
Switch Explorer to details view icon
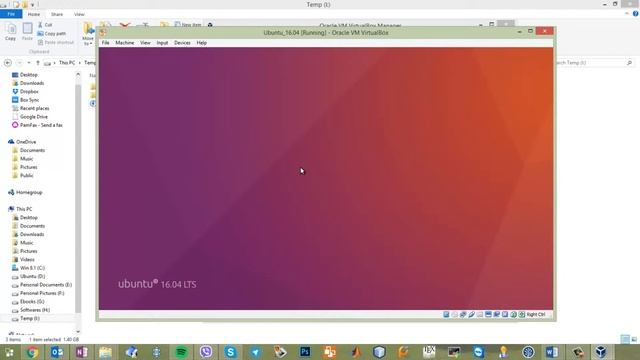tap(625, 339)
